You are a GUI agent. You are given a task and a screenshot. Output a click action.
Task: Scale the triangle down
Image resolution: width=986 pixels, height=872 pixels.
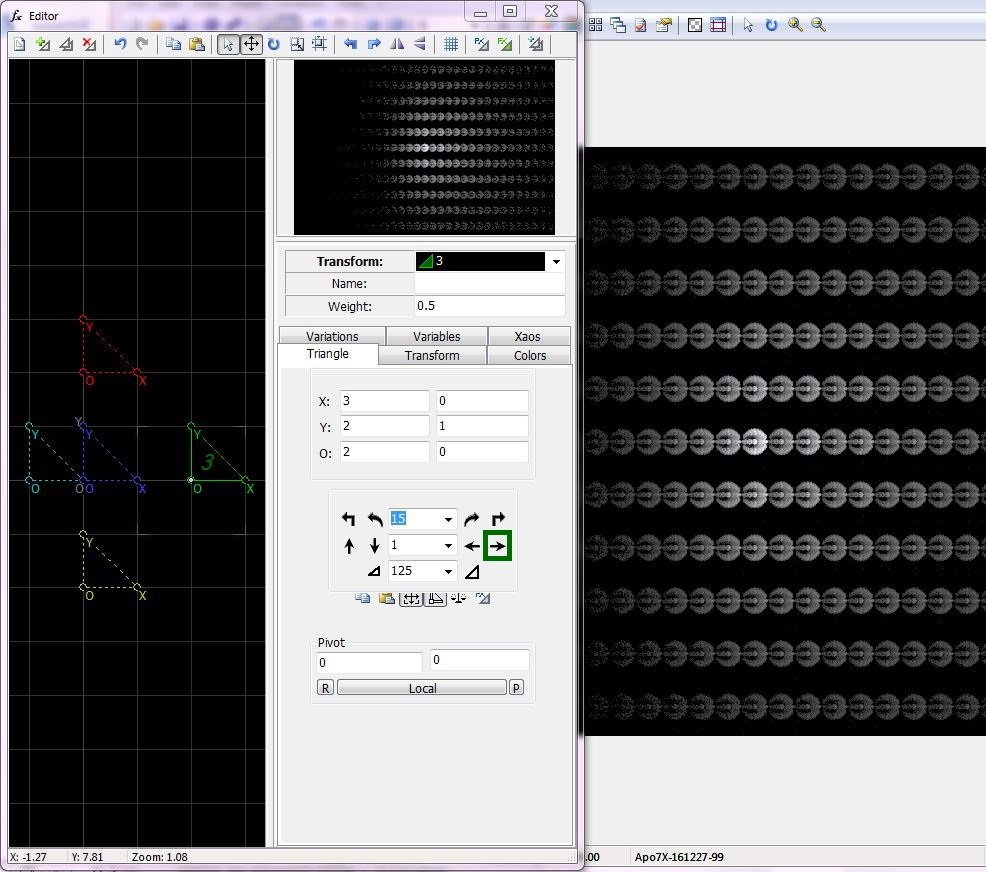pyautogui.click(x=374, y=571)
